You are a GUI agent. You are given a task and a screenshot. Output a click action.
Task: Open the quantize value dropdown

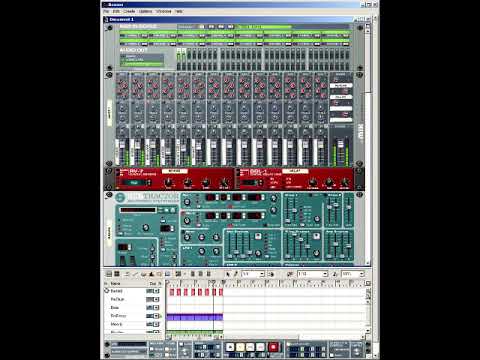tap(325, 274)
